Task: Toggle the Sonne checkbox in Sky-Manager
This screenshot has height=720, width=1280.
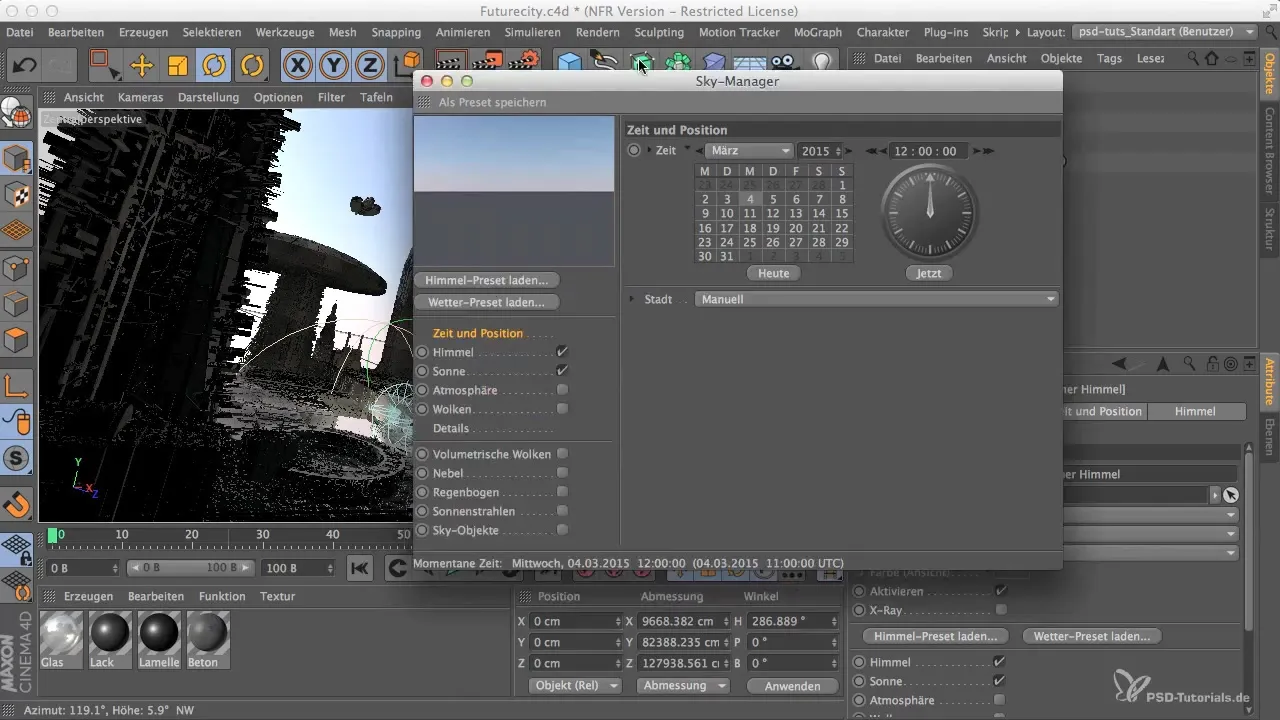Action: point(563,371)
